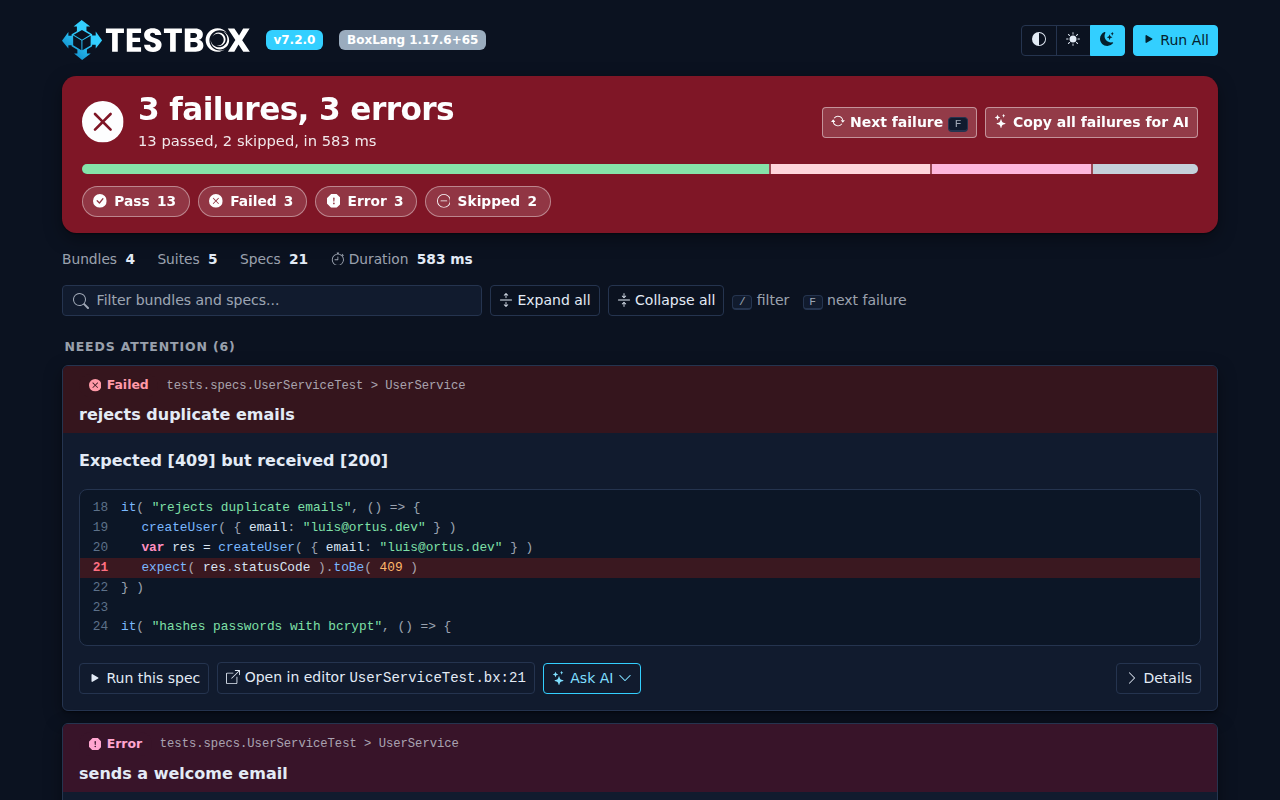Screen dimensions: 1280x800
Task: Toggle the Failed 3 filter pill
Action: (253, 201)
